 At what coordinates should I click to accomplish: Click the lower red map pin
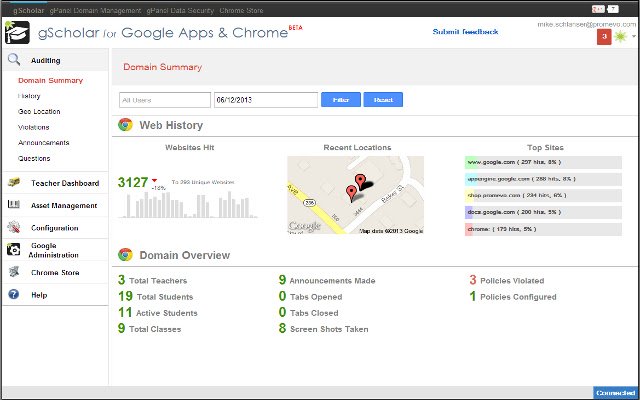(x=351, y=193)
